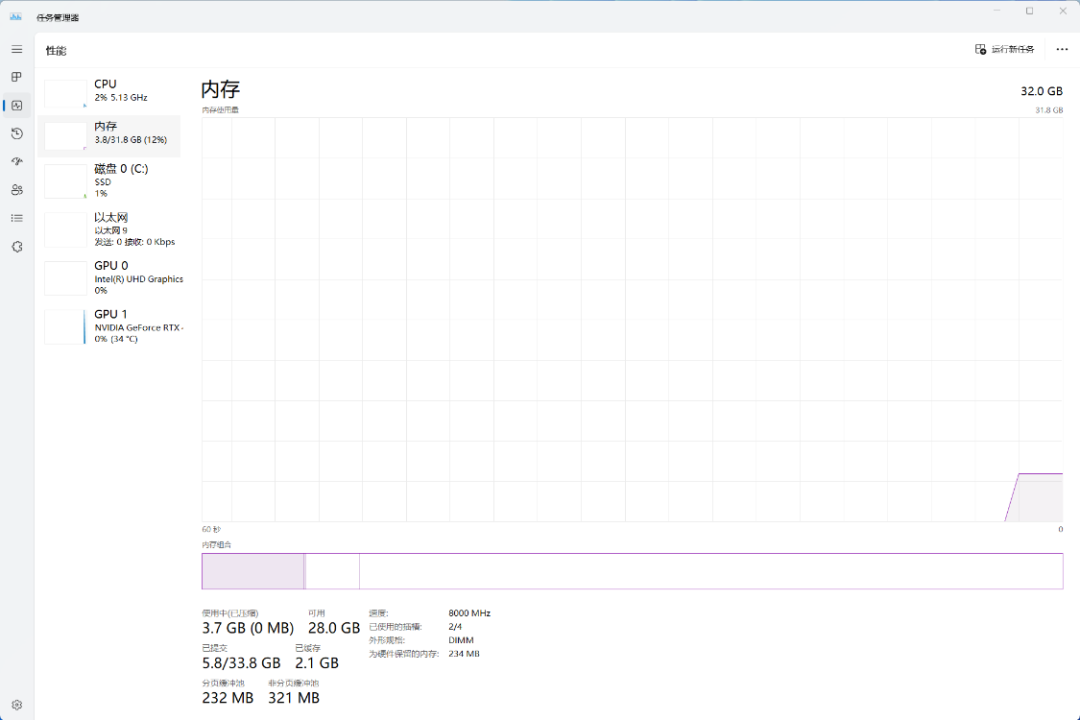
Task: Click the 2.1 GB cached value
Action: click(317, 663)
